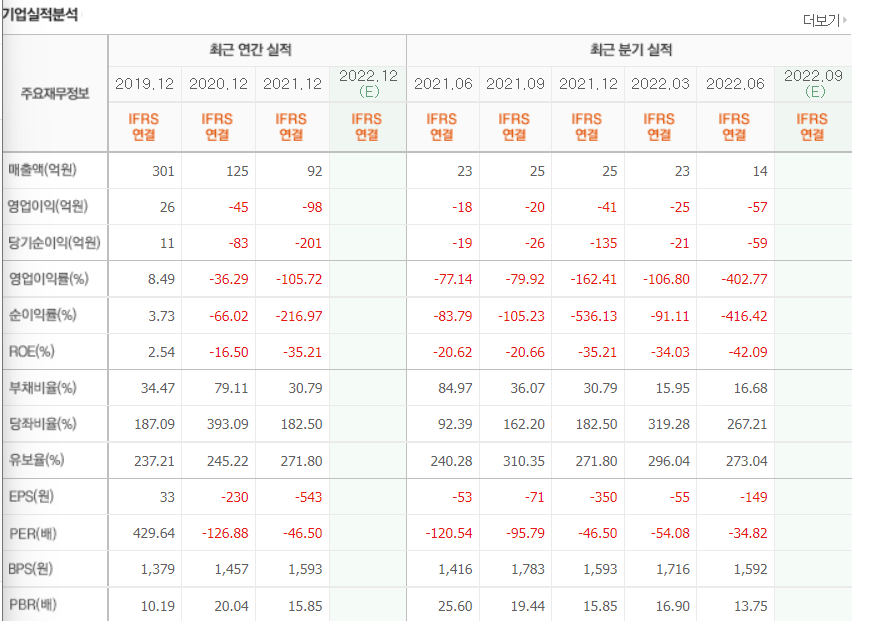The width and height of the screenshot is (872, 621).
Task: Click the 2022.09 (E) estimate column header
Action: [814, 83]
